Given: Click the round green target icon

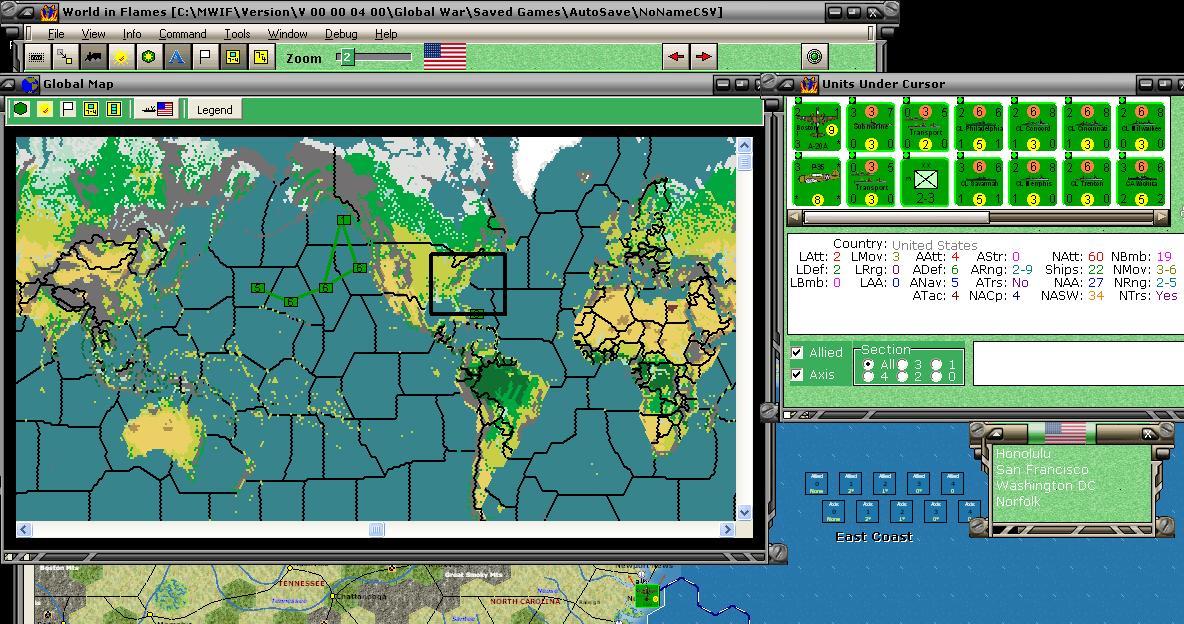Looking at the screenshot, I should pos(814,57).
